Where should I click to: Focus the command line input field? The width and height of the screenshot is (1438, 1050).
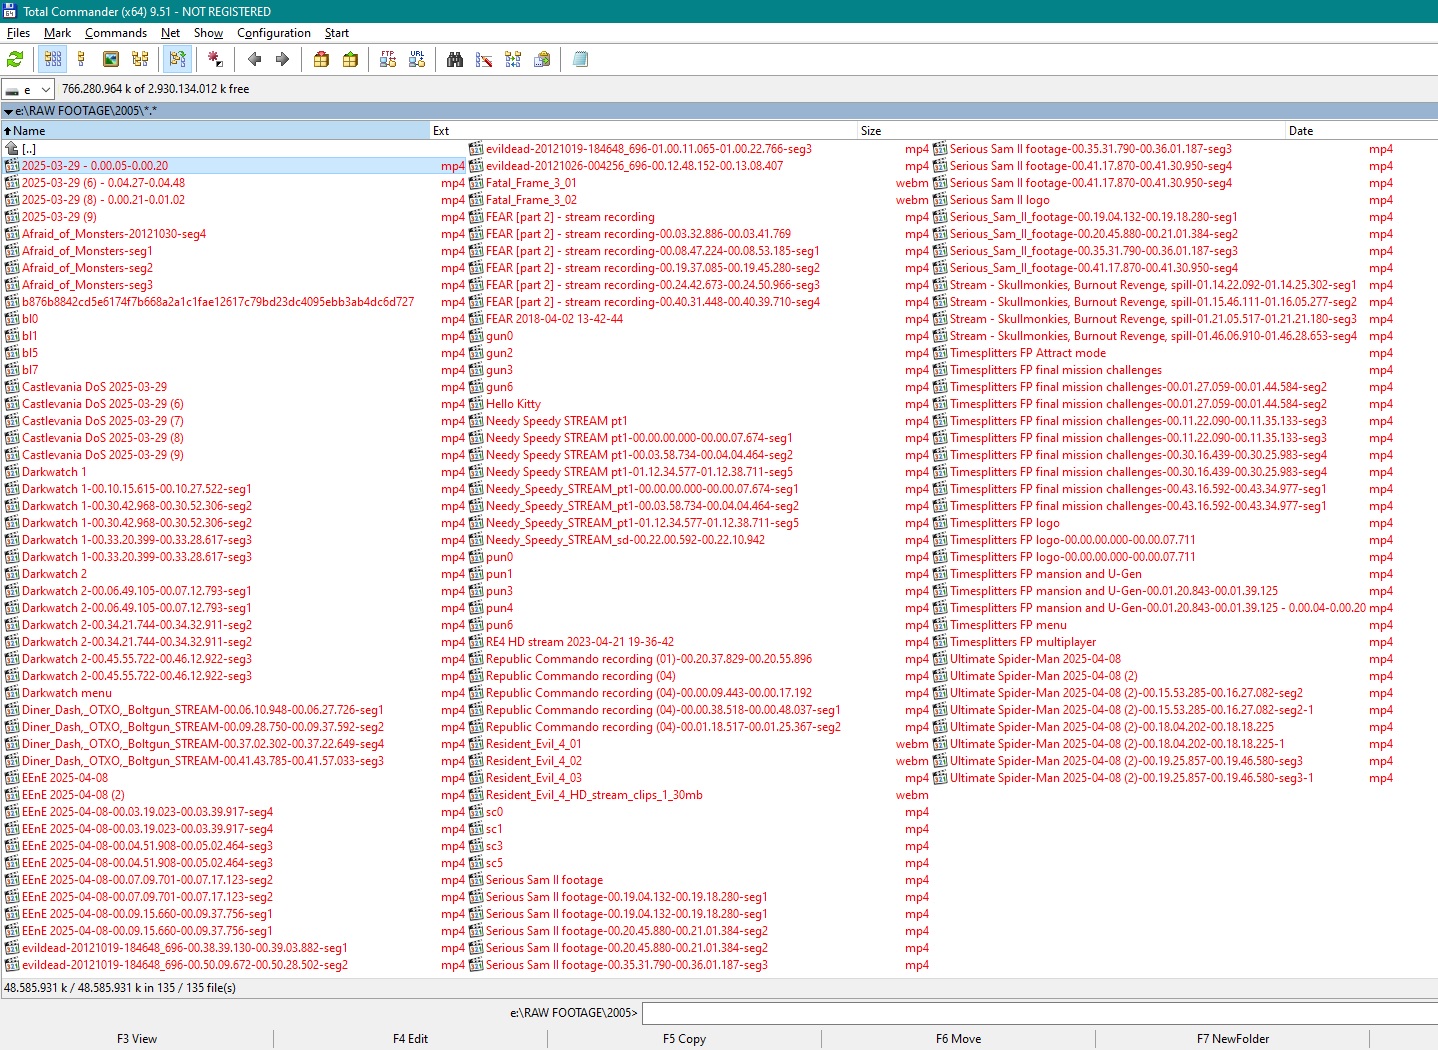(1040, 1013)
